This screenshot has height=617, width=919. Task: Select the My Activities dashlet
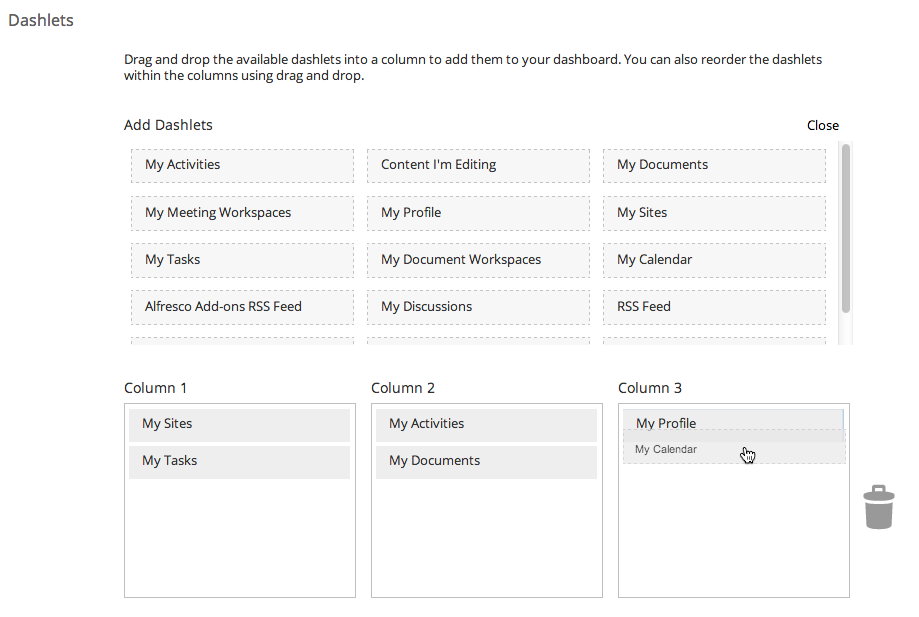pos(241,165)
